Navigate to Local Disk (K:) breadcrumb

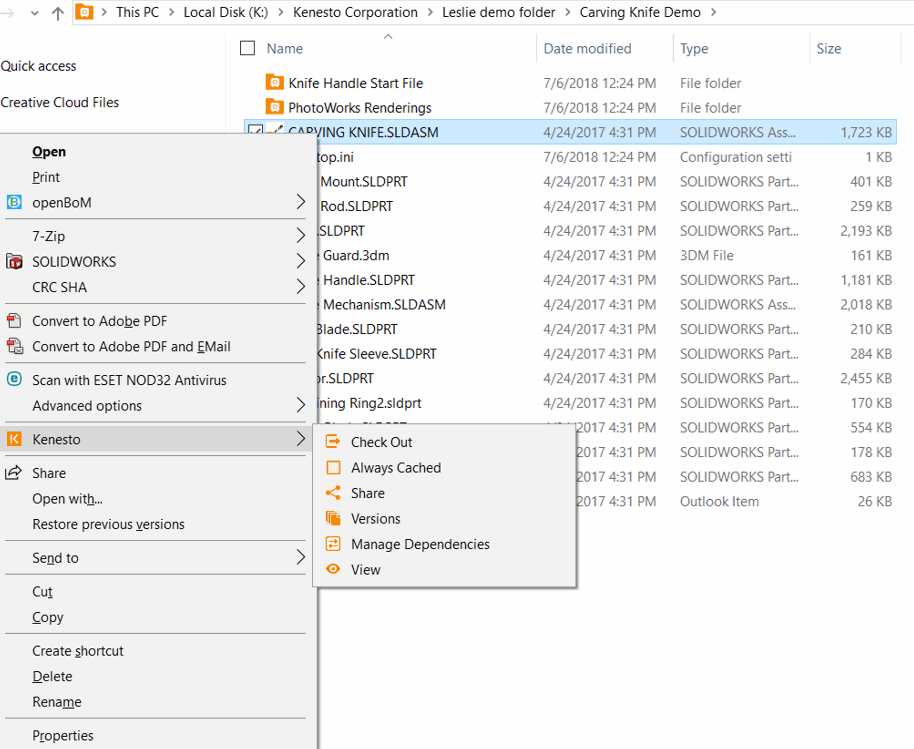[x=226, y=12]
